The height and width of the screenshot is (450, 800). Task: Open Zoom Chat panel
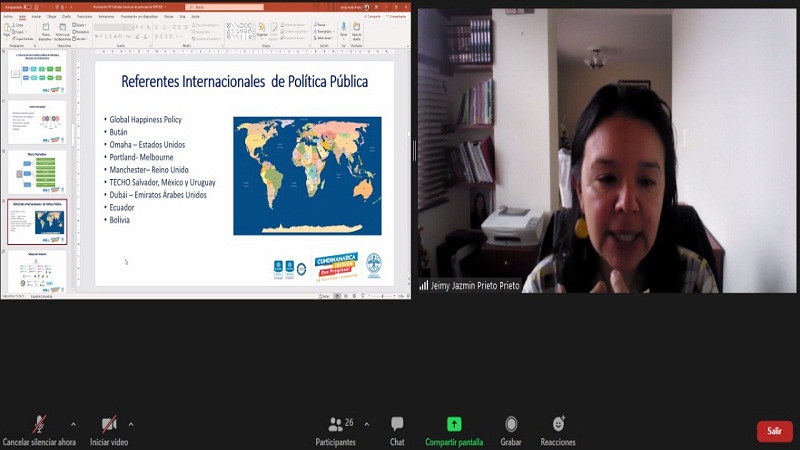click(397, 432)
